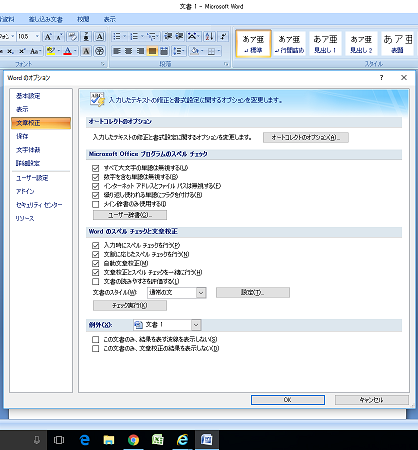Toggle ignore Internet and file addresses checkbox
Screen dimensions: 418x450
pyautogui.click(x=96, y=186)
